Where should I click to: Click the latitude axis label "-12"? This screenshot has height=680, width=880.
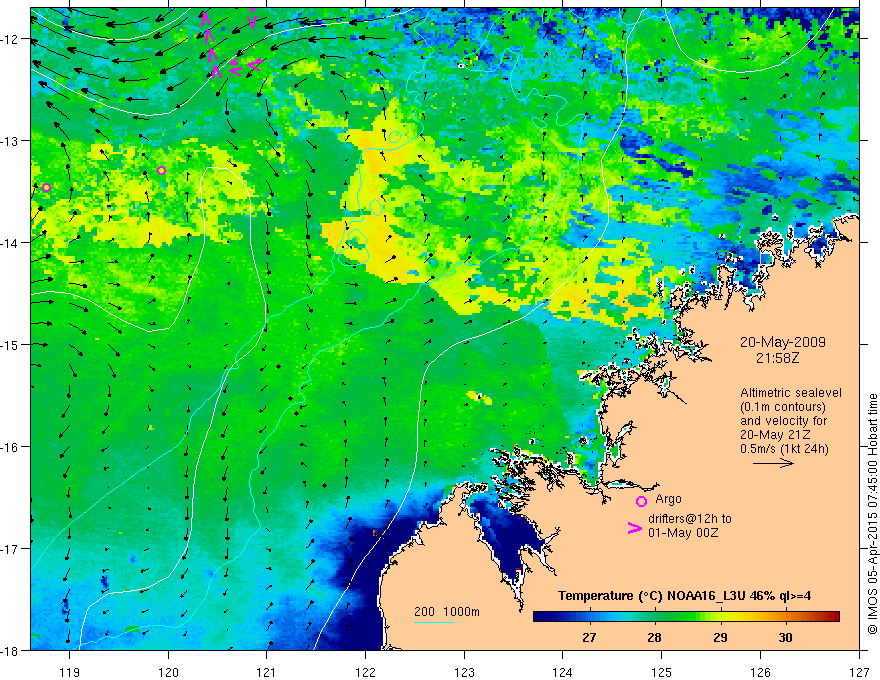click(x=10, y=39)
